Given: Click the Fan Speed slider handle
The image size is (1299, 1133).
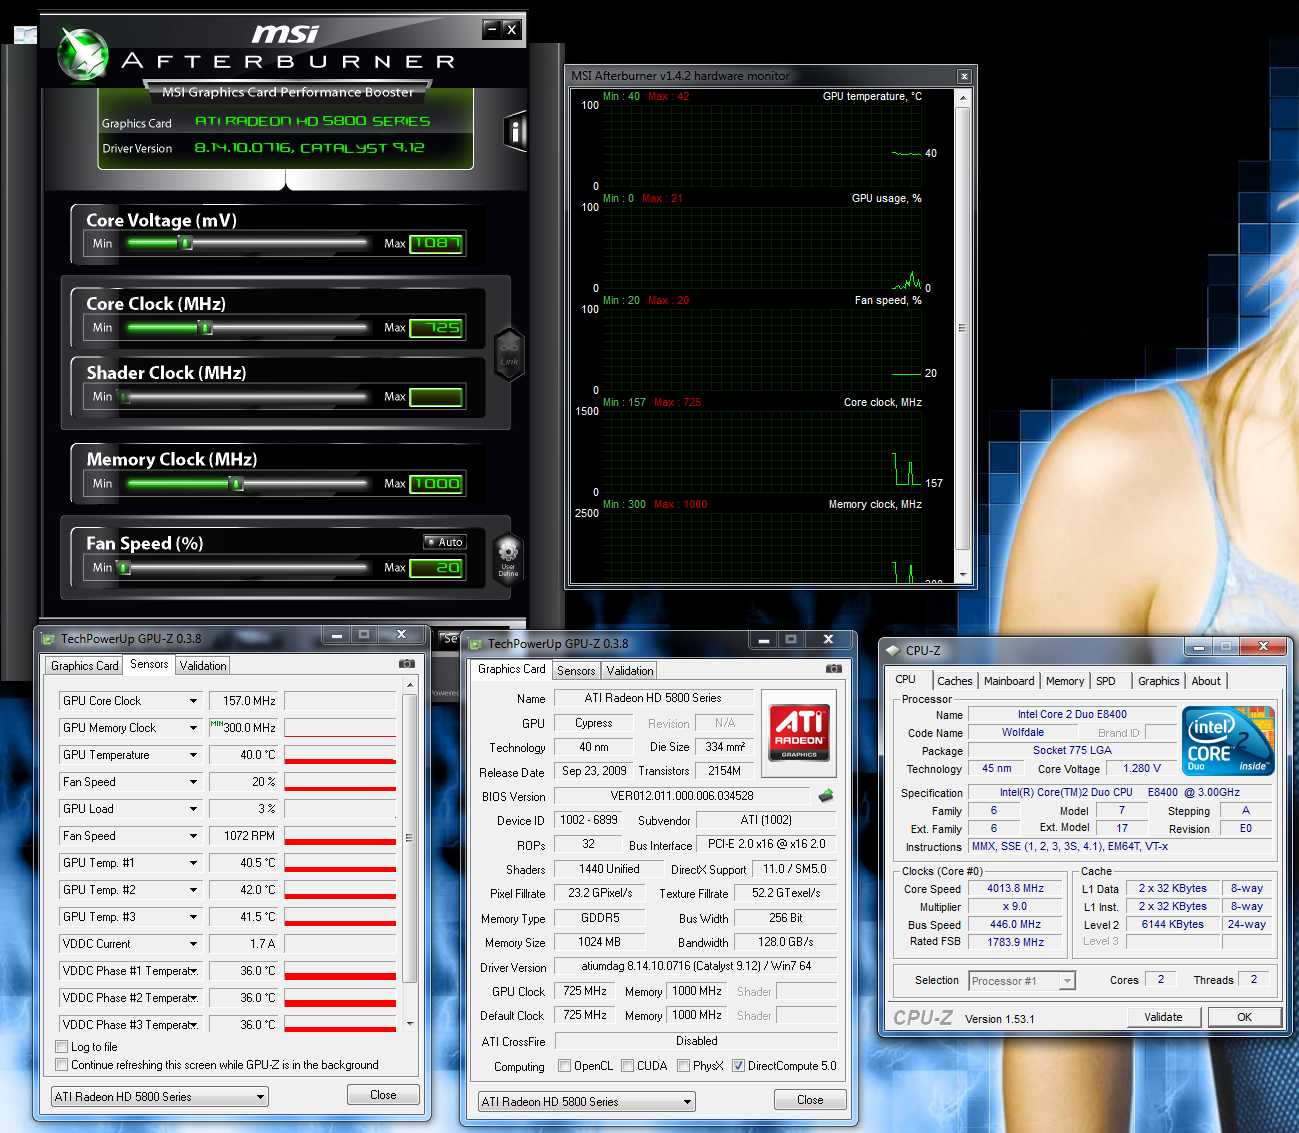Looking at the screenshot, I should point(124,567).
